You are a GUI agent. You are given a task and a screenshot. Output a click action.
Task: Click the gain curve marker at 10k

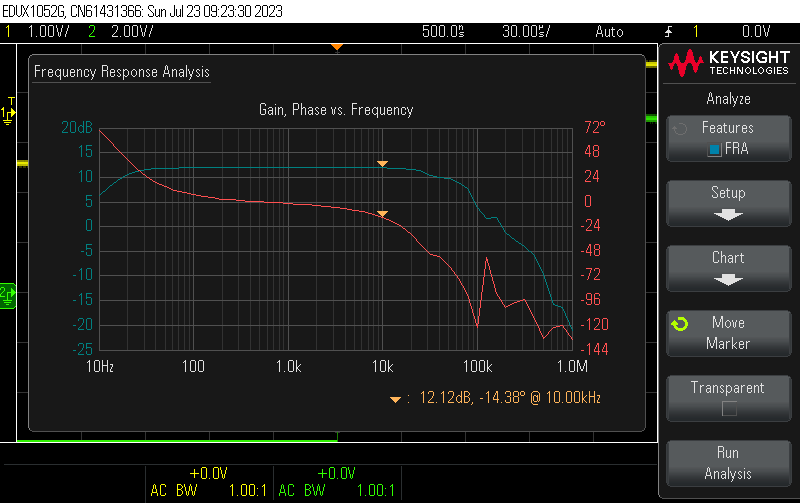(x=382, y=163)
